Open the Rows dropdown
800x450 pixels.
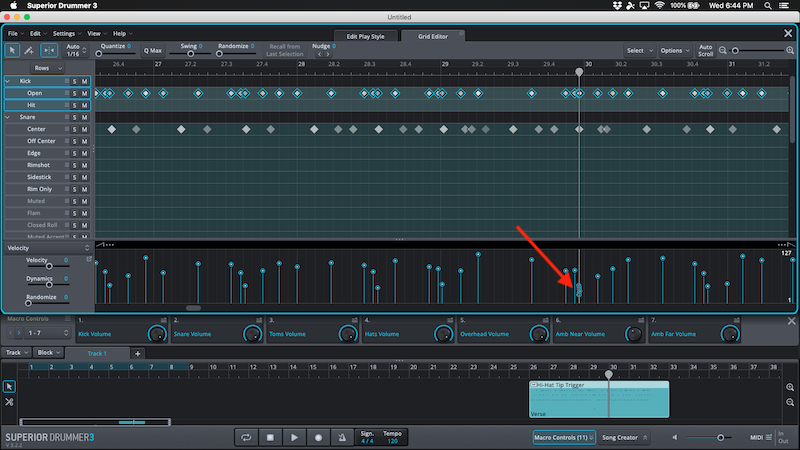[x=47, y=68]
